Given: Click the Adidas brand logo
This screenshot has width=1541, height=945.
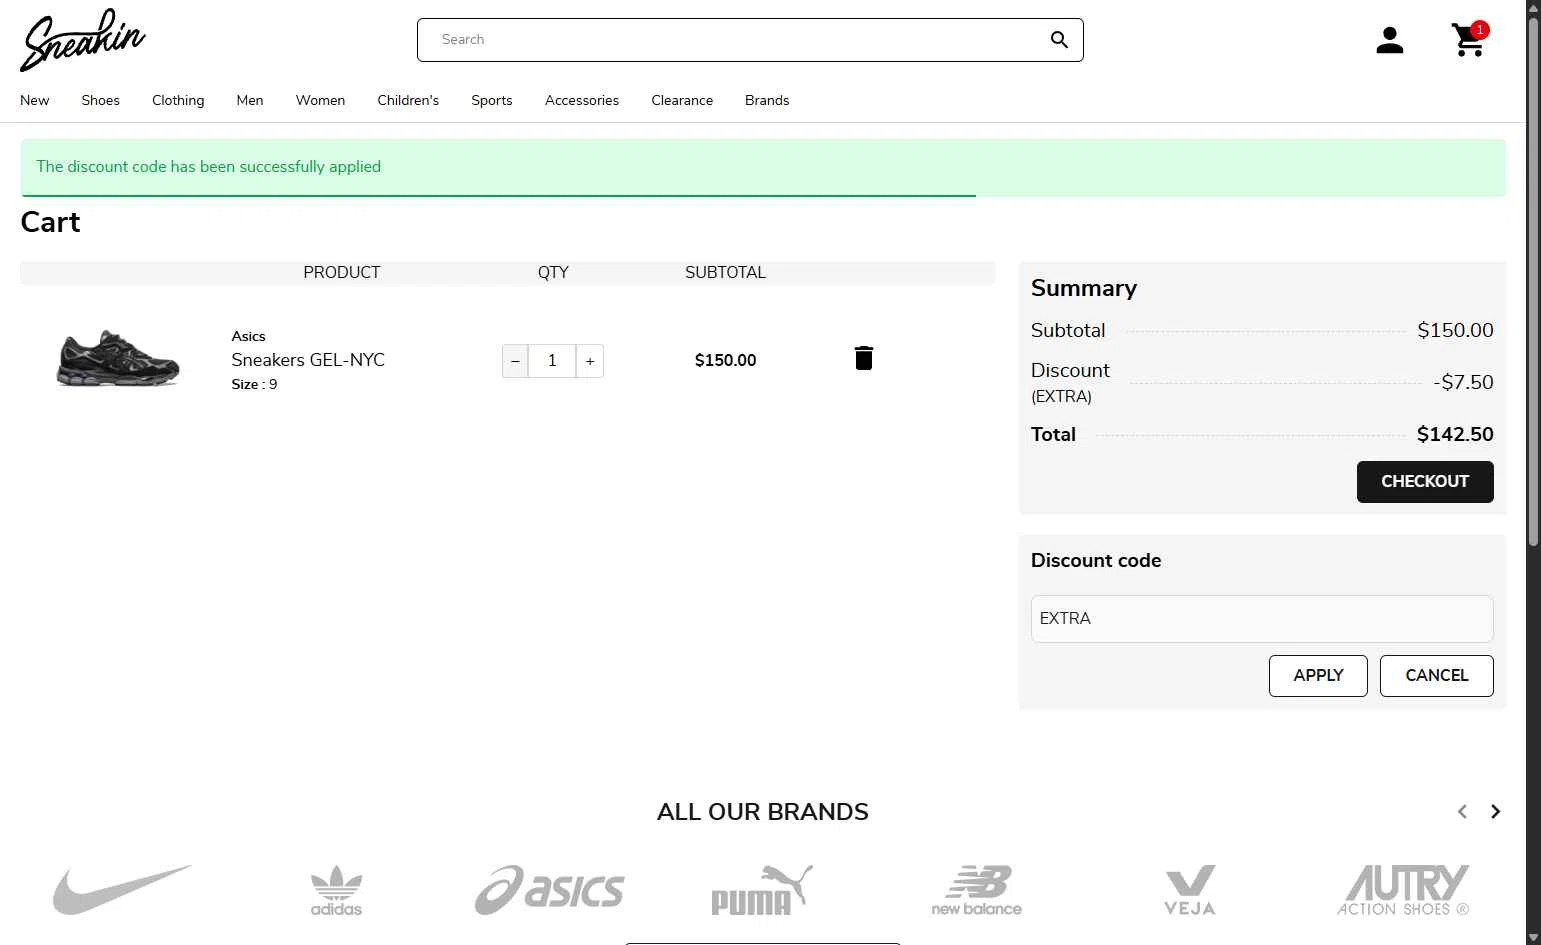Looking at the screenshot, I should coord(336,890).
